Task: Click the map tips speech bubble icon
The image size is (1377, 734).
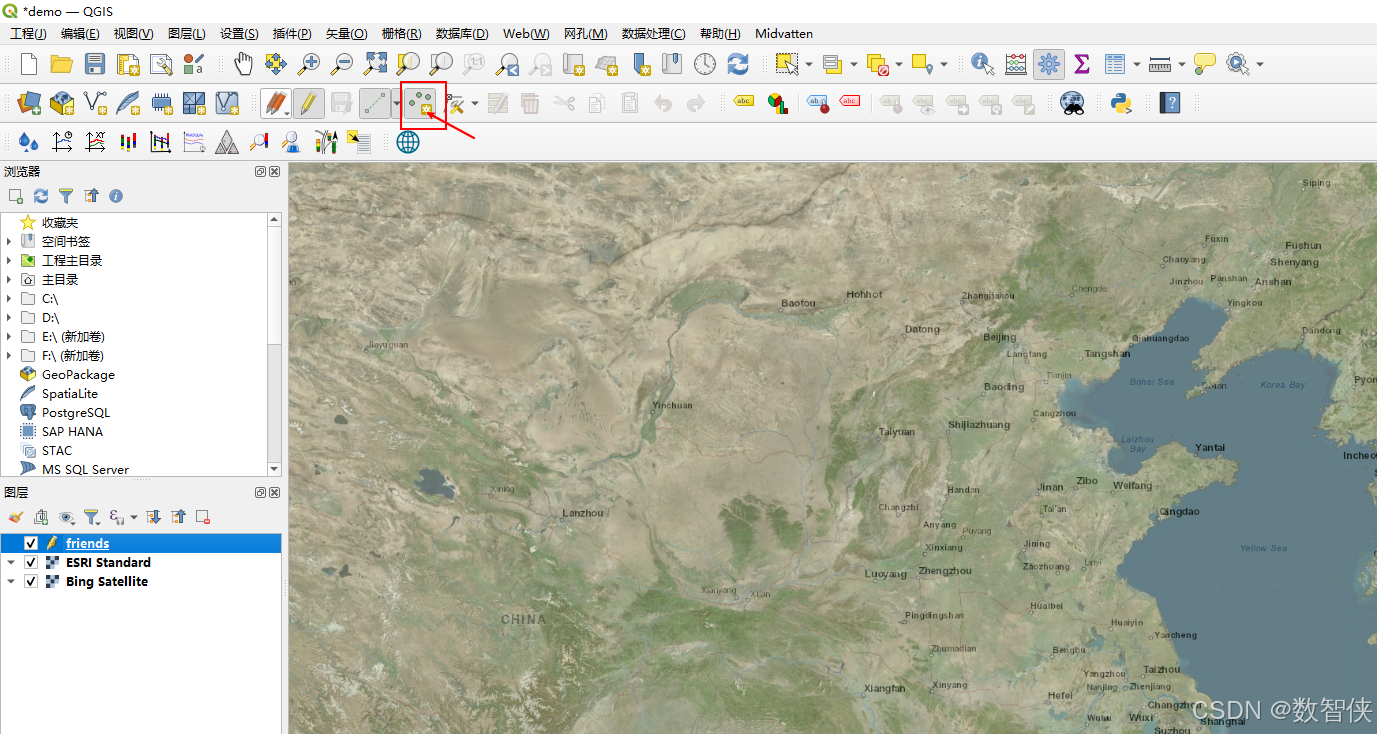Action: (x=1204, y=64)
